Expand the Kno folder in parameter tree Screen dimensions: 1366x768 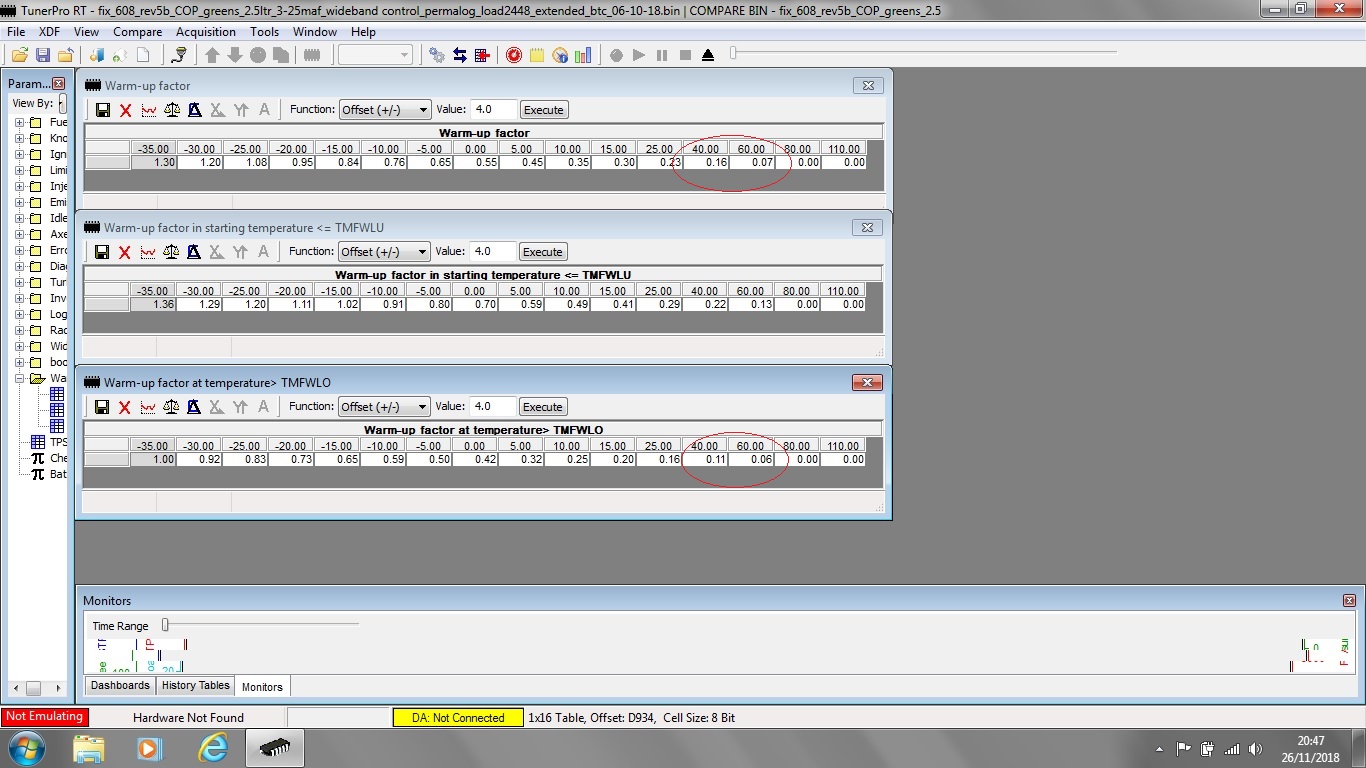(19, 138)
